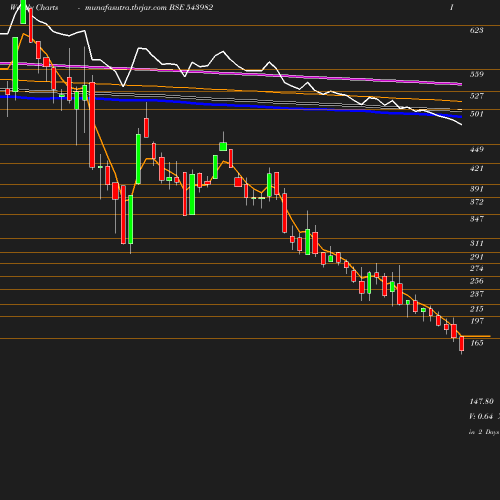Select the 391 price axis label

tap(476, 189)
